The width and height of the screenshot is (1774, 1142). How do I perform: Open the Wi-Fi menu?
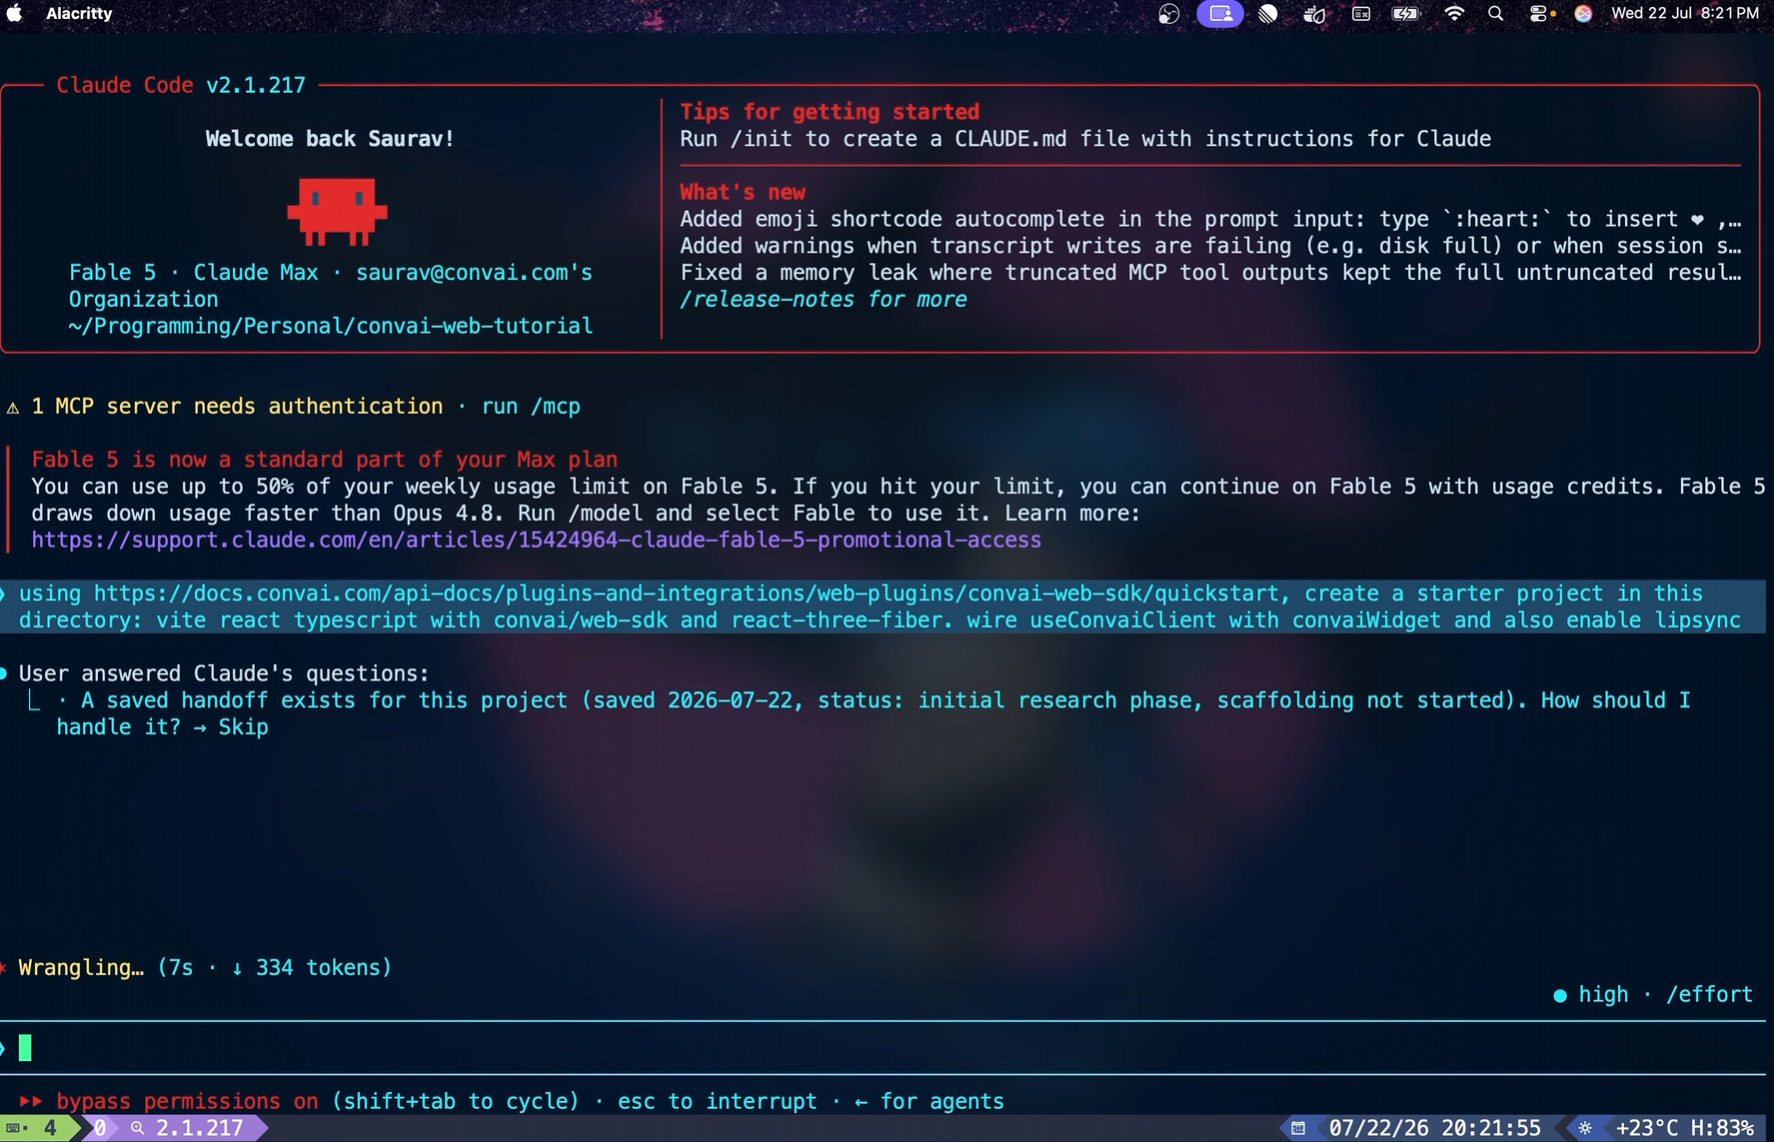coord(1454,14)
